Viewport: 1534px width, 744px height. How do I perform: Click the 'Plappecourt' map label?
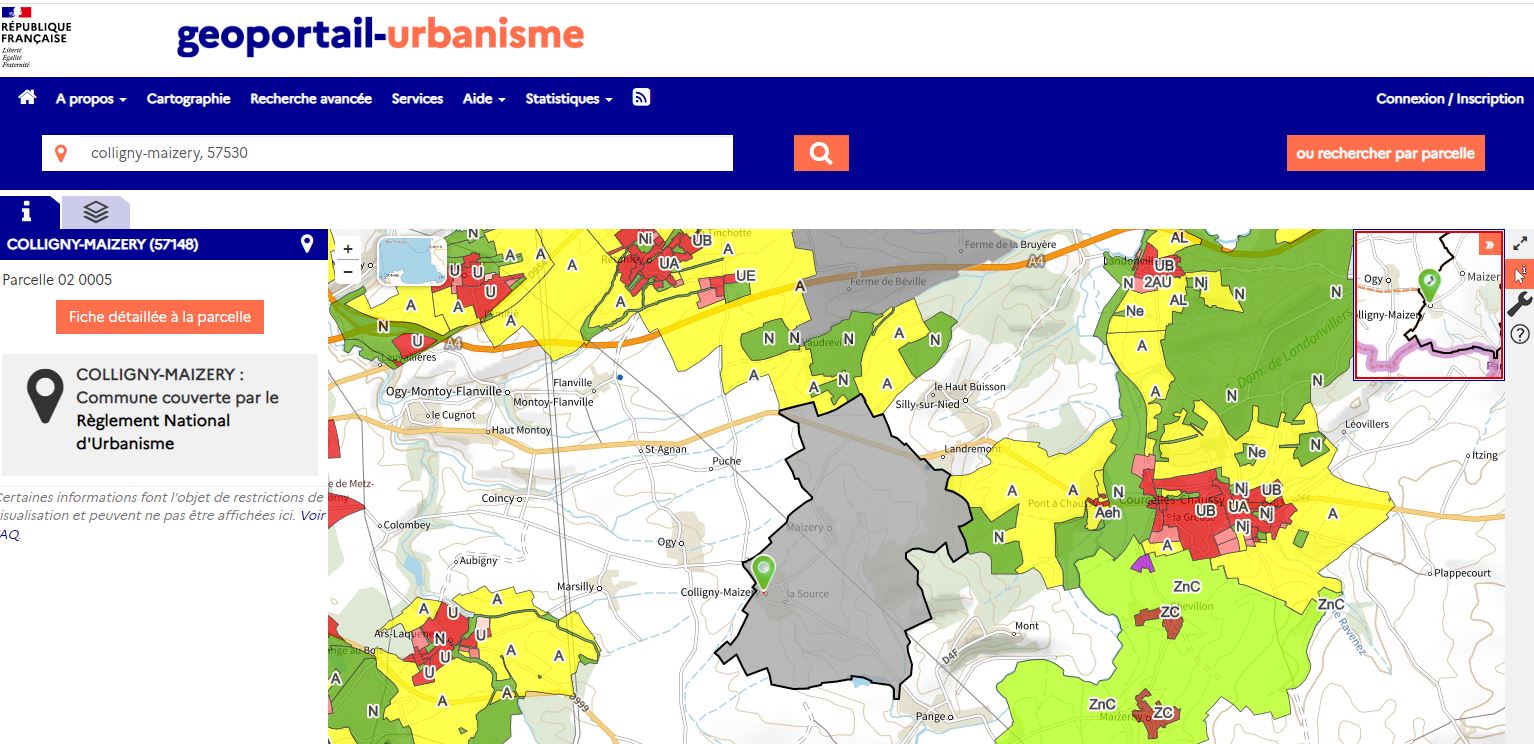tap(1462, 573)
